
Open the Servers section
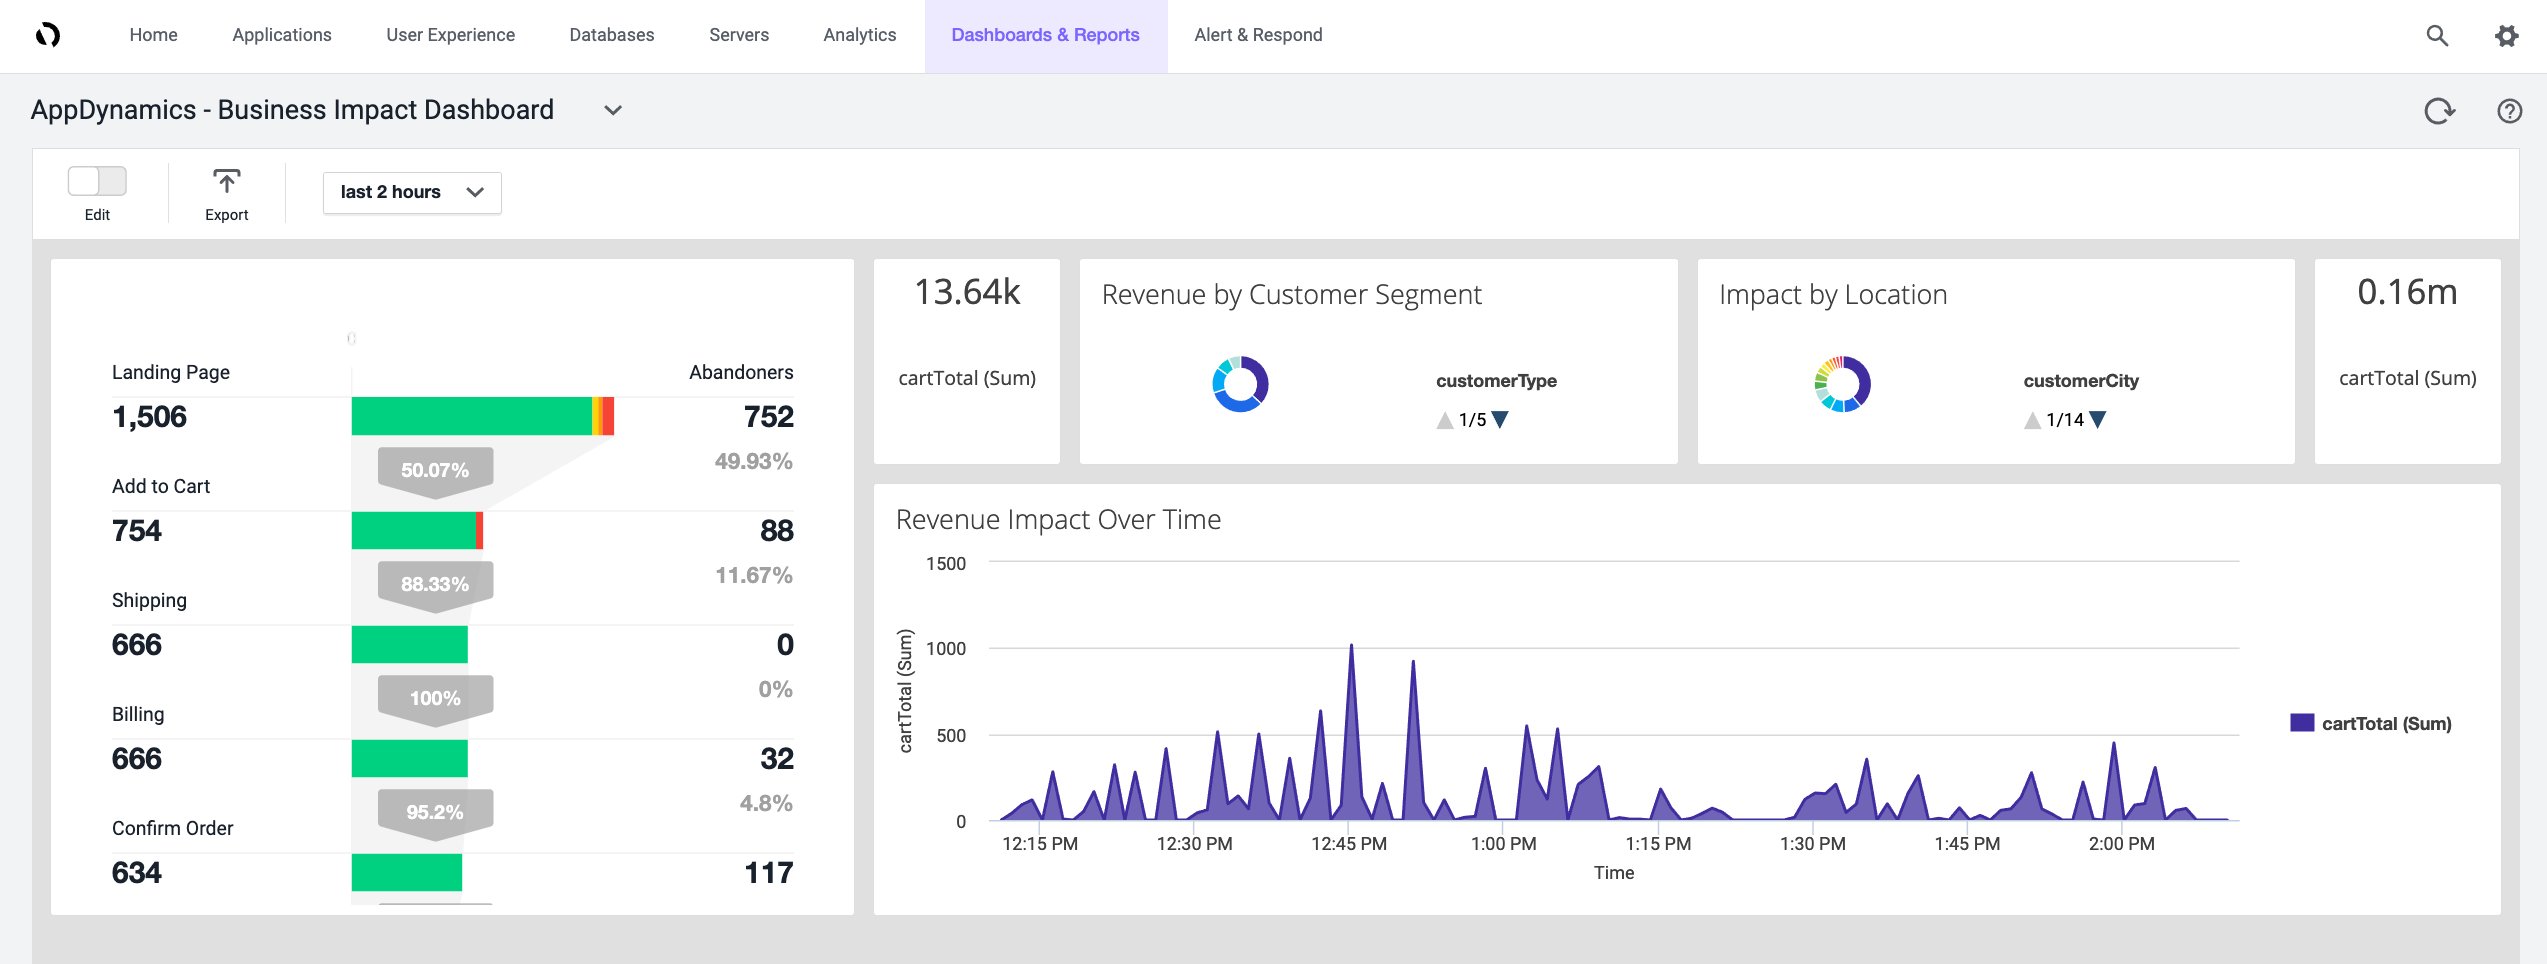click(x=738, y=35)
